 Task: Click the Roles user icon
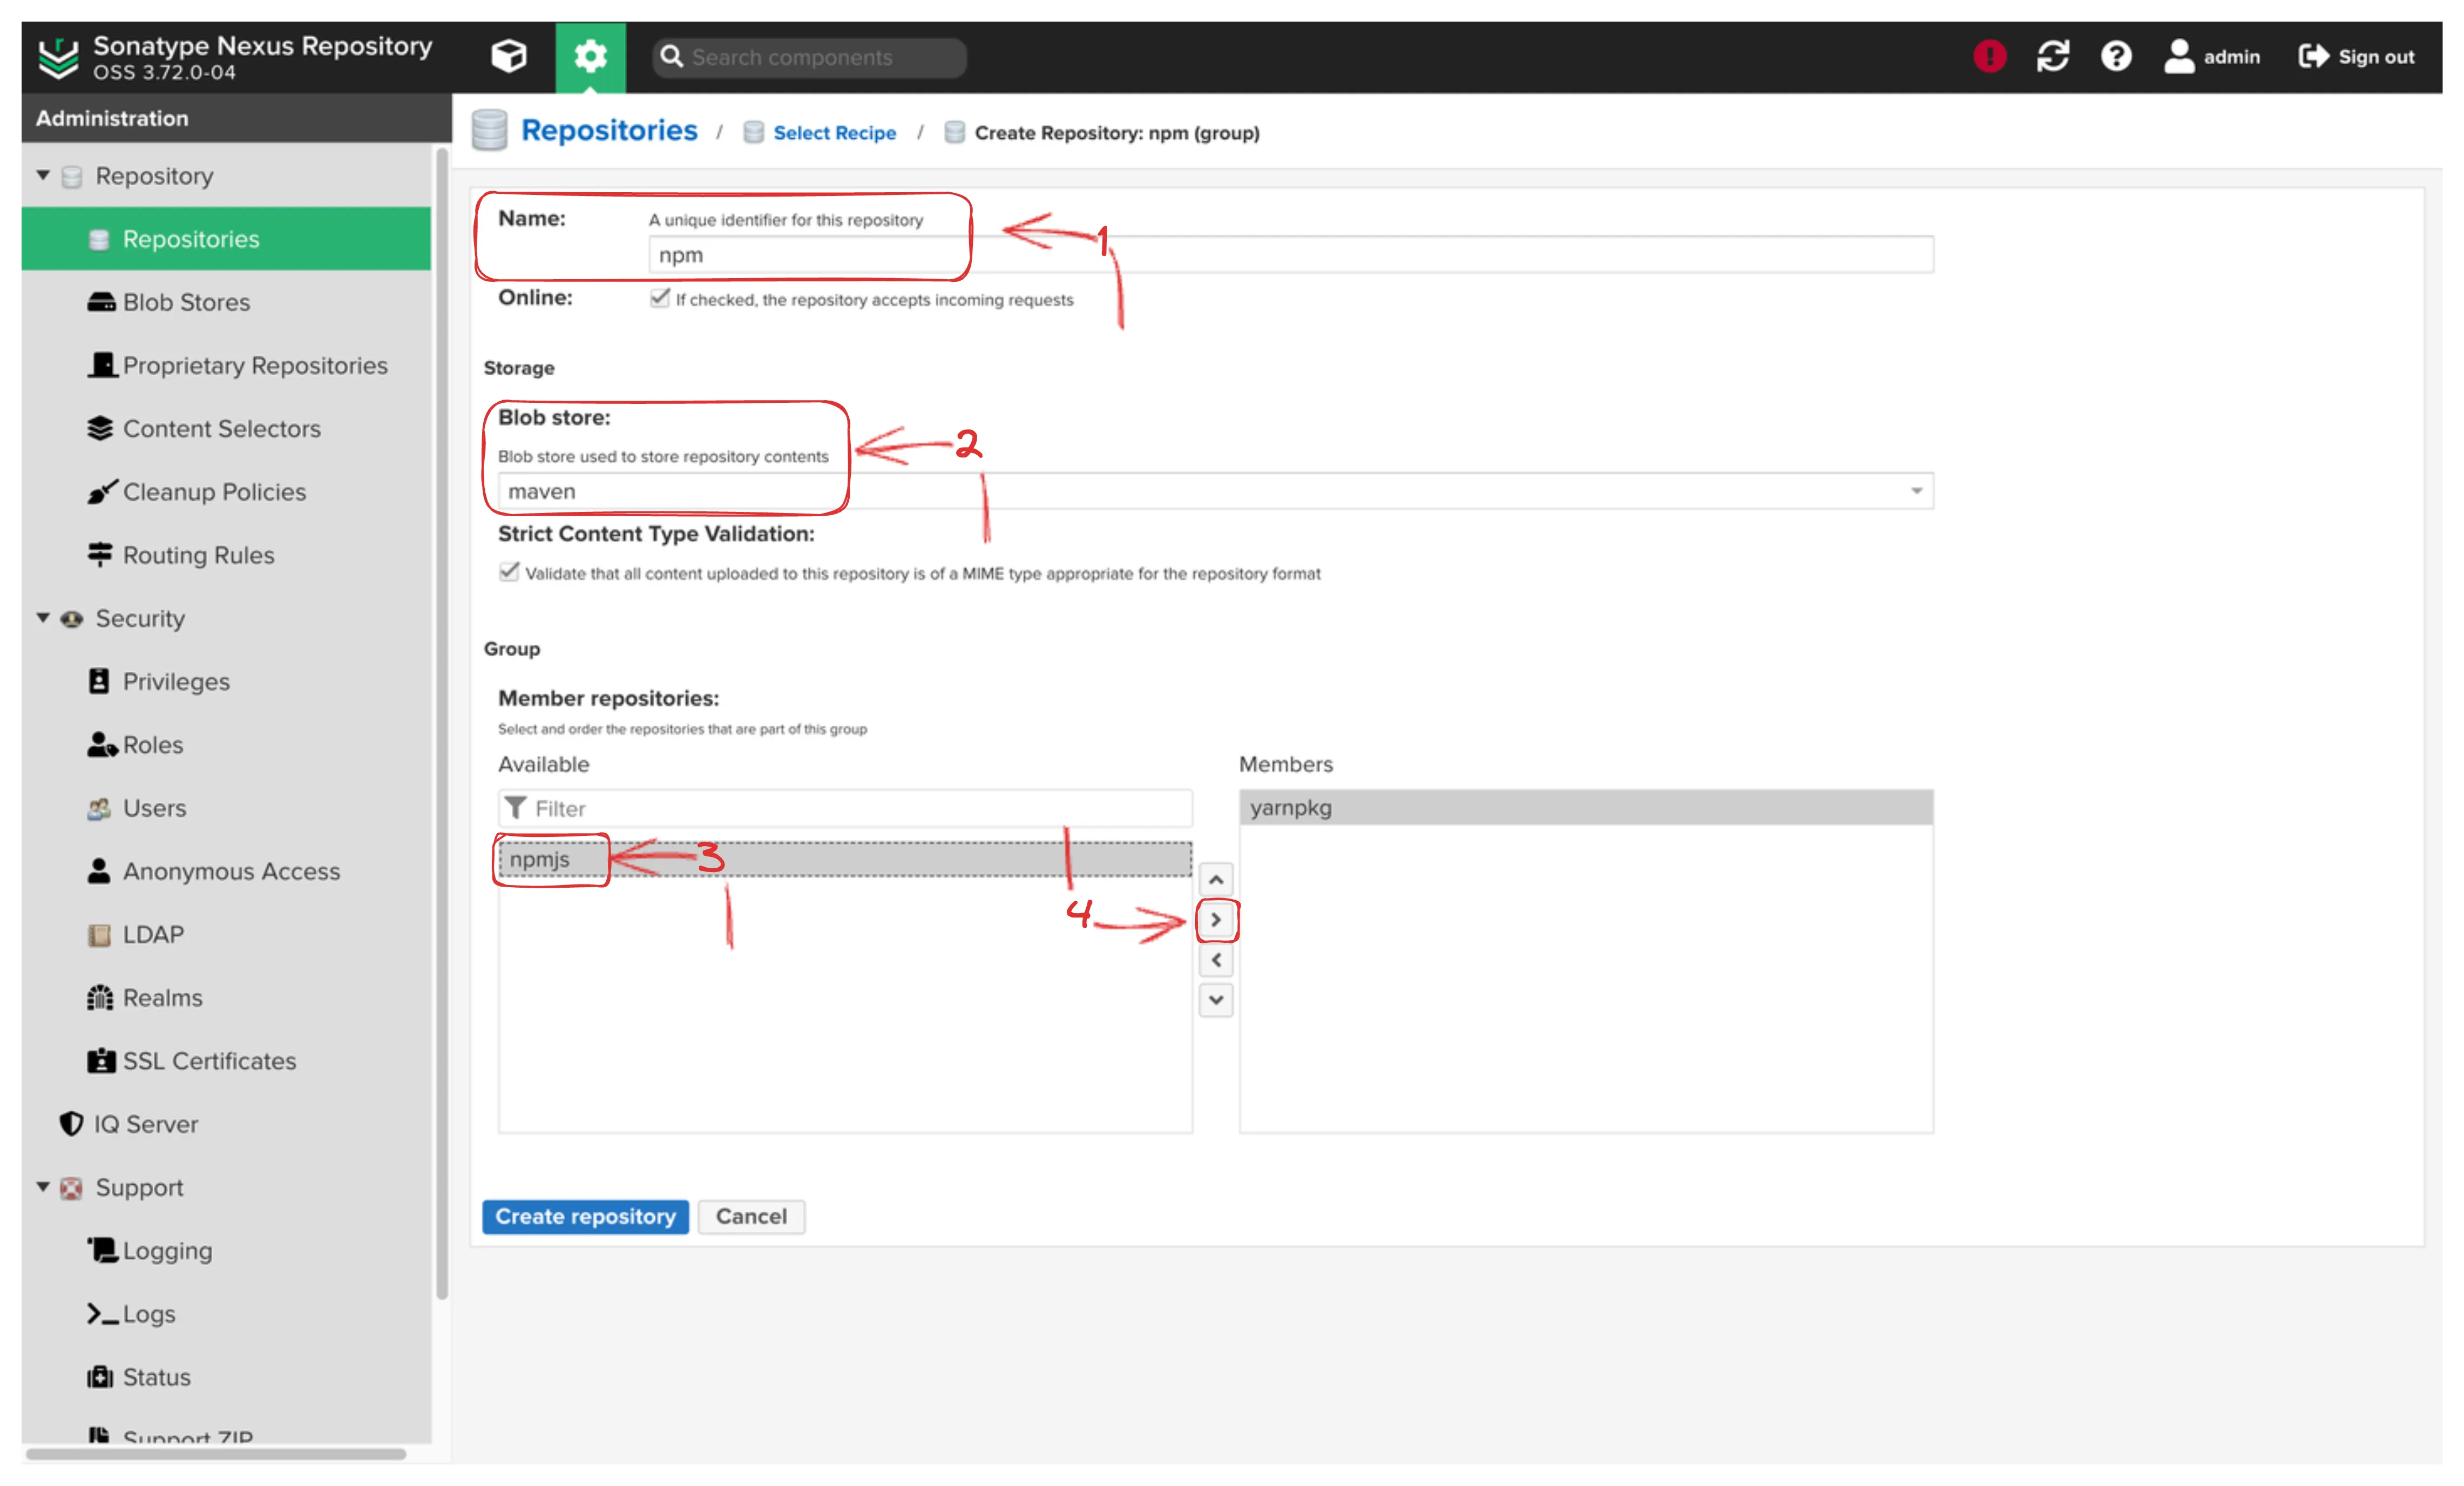(102, 744)
